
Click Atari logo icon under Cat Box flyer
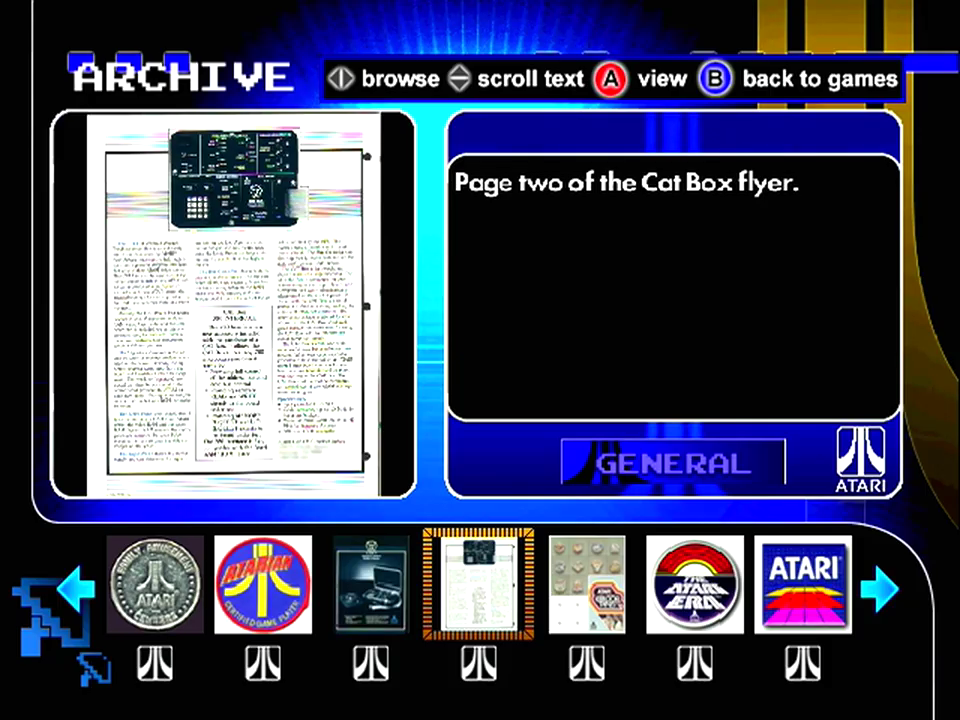(479, 663)
